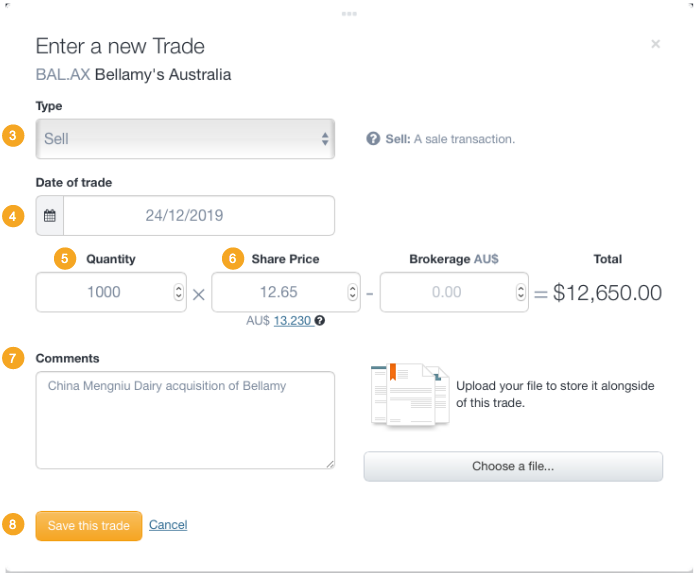This screenshot has width=697, height=573.
Task: Click the Date of trade field
Action: point(198,215)
